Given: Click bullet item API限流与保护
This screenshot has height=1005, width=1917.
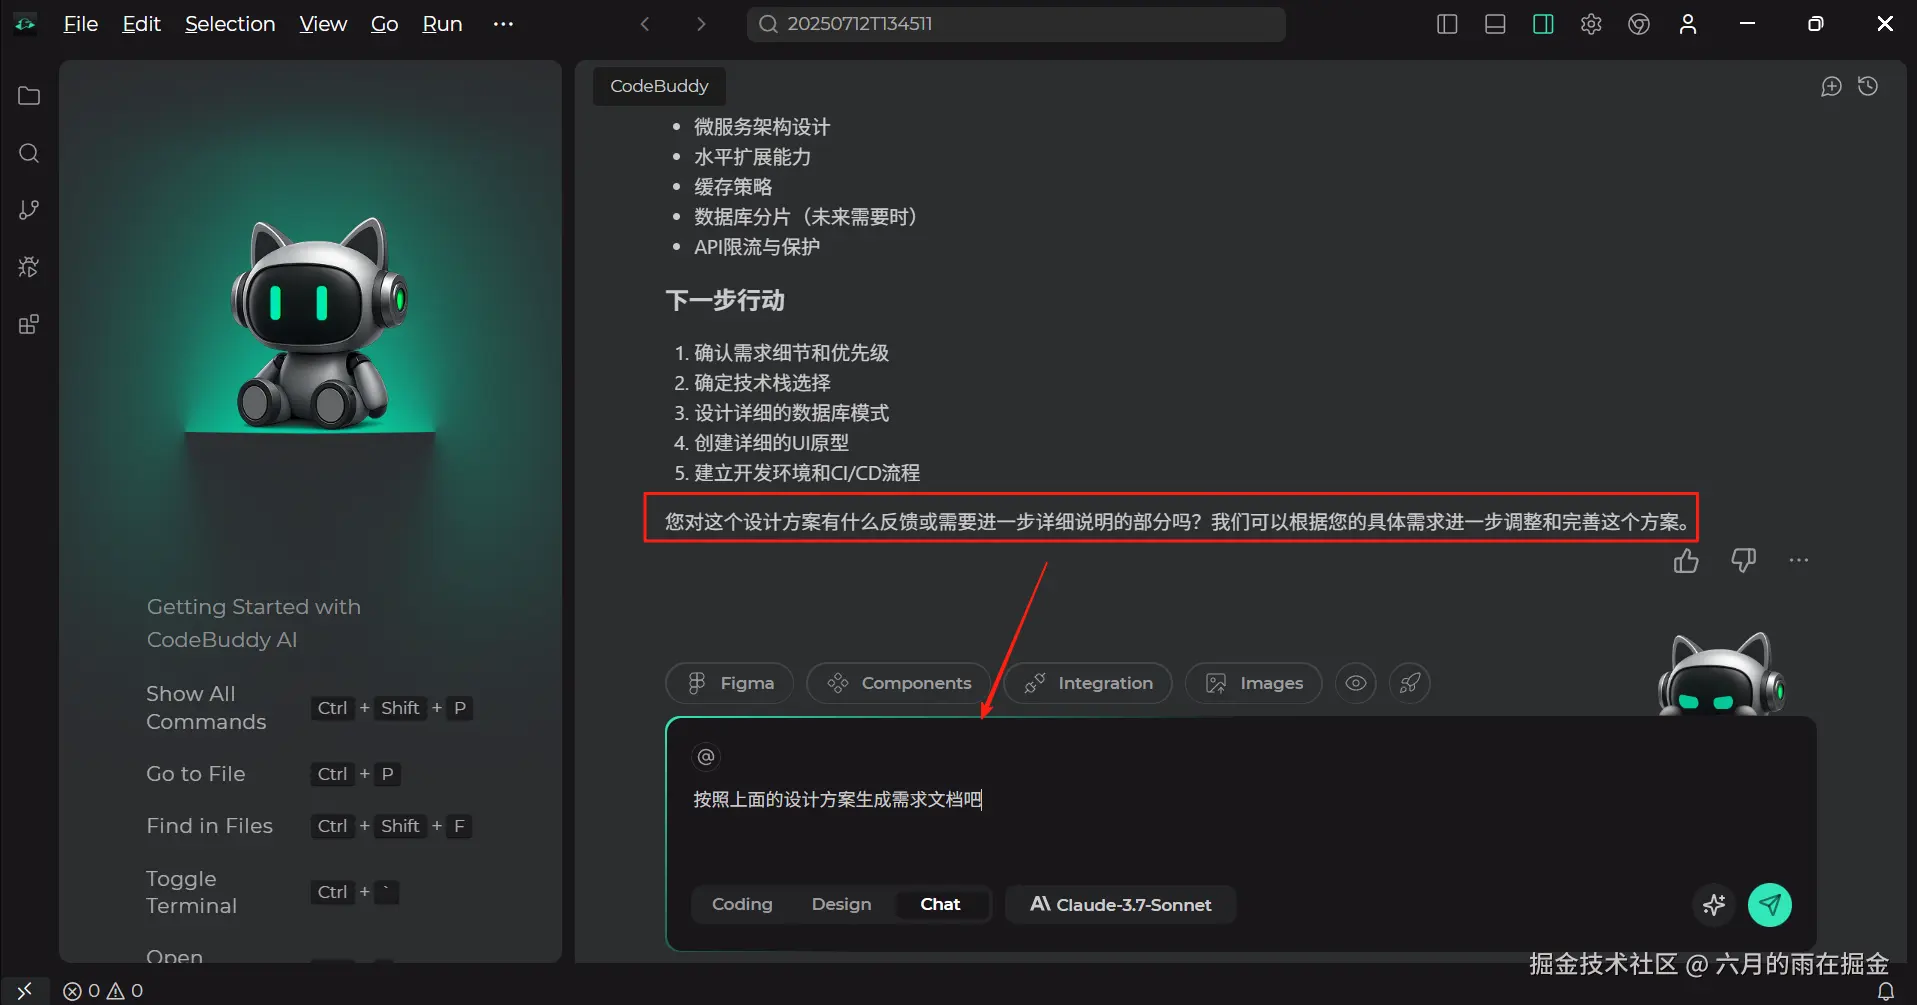Looking at the screenshot, I should point(757,247).
